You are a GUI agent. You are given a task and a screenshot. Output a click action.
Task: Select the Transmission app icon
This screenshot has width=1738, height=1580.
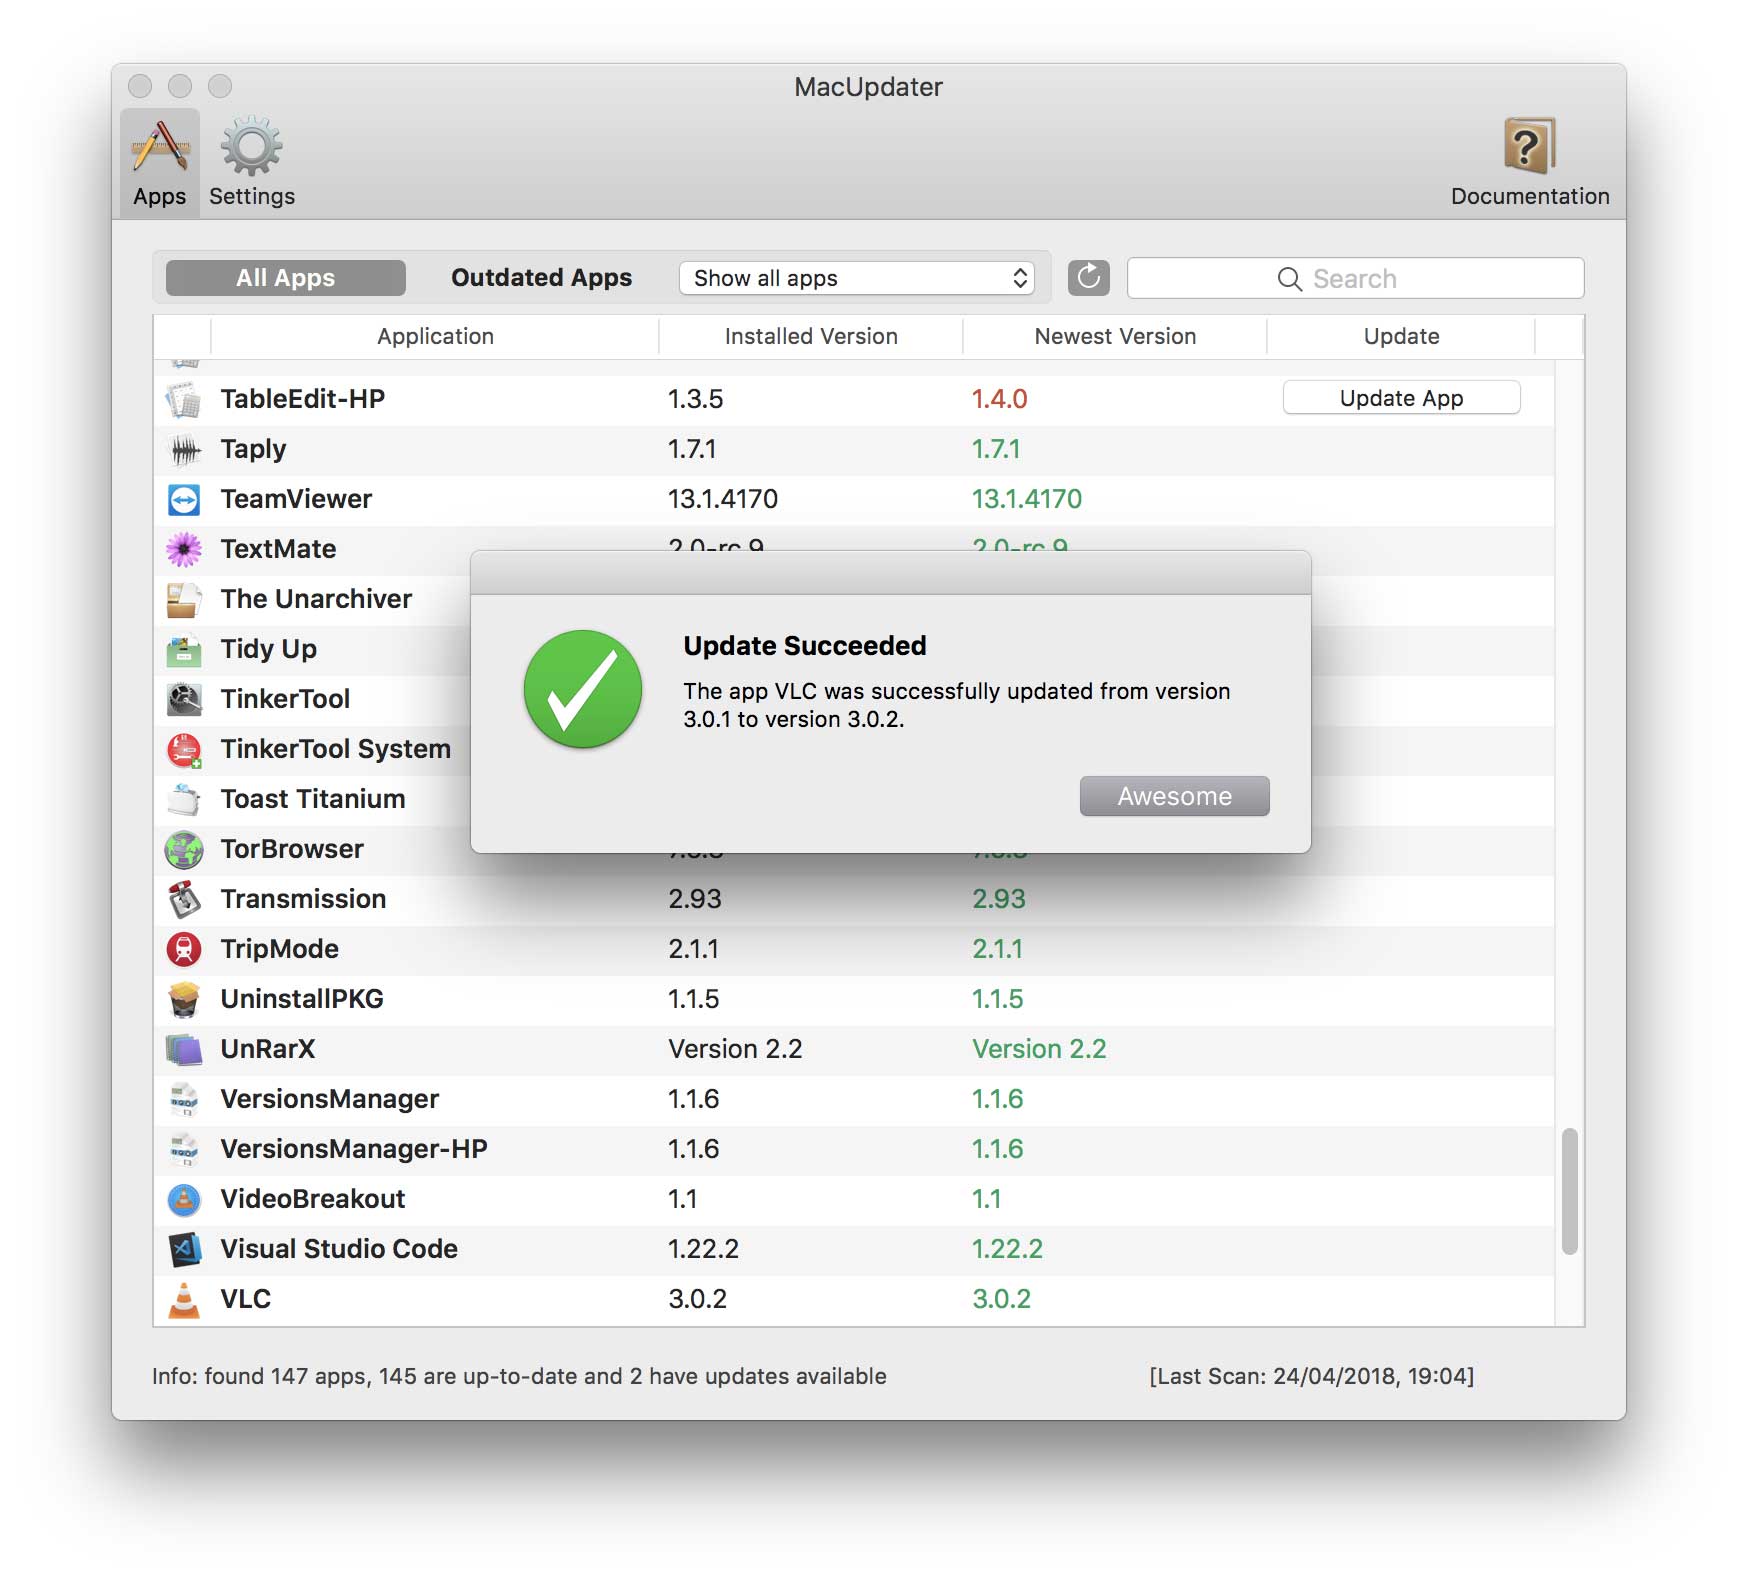point(184,899)
